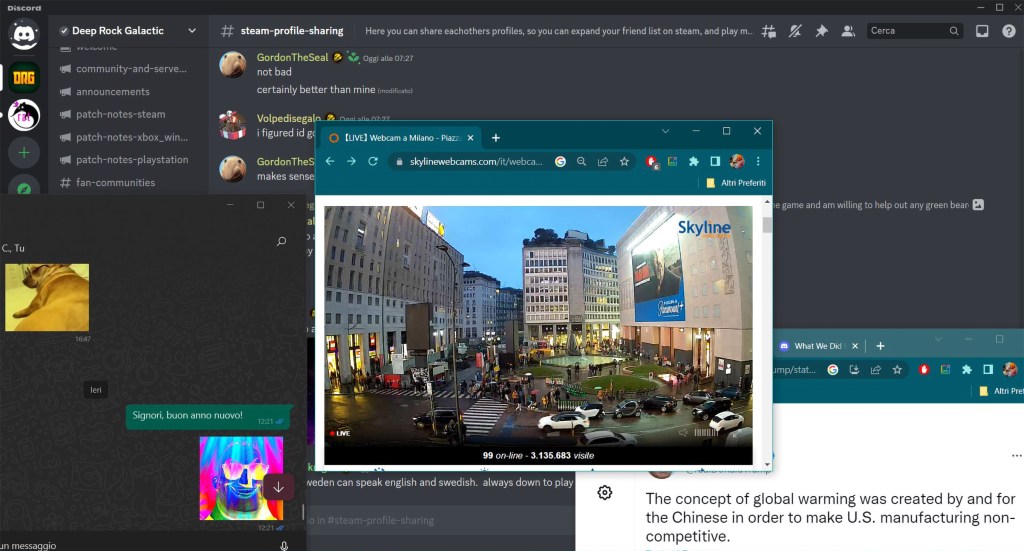Screen dimensions: 1024x551
Task: Search in chat using magnifier icon
Action: coord(281,241)
